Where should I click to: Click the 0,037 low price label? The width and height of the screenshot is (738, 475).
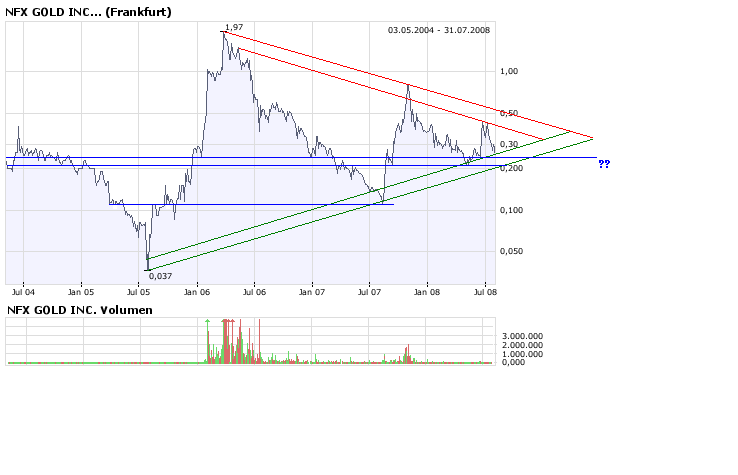pyautogui.click(x=160, y=276)
